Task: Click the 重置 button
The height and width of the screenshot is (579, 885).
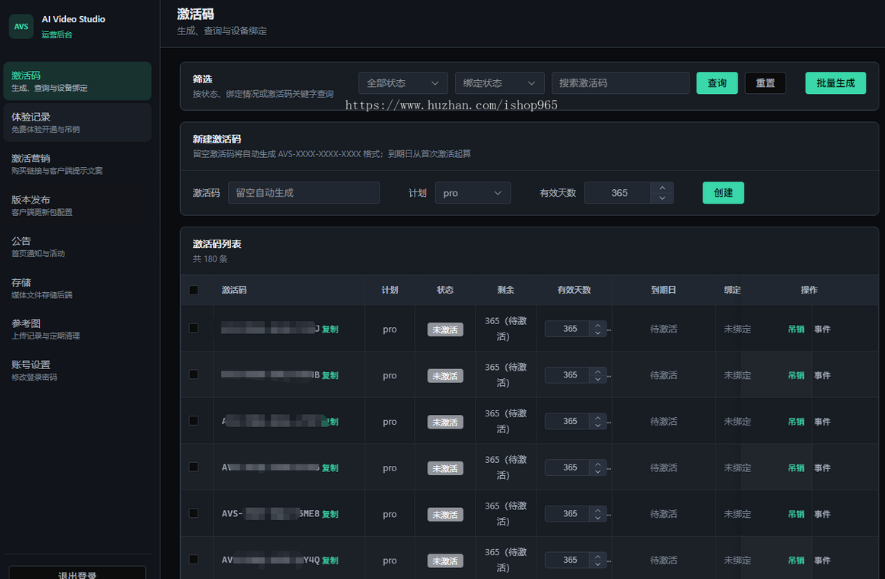Action: [x=765, y=83]
